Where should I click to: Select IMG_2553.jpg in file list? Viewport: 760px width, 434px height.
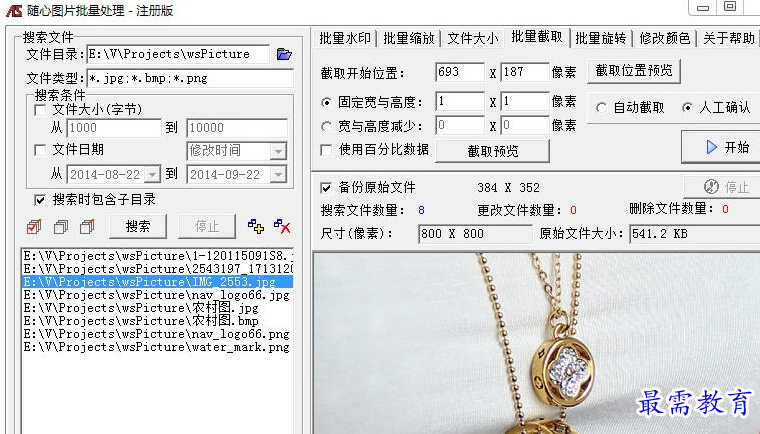158,282
